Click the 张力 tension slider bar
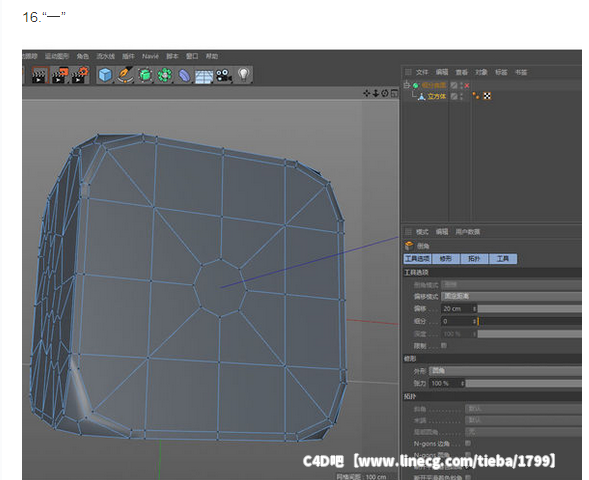Image resolution: width=589 pixels, height=480 pixels. click(x=524, y=383)
